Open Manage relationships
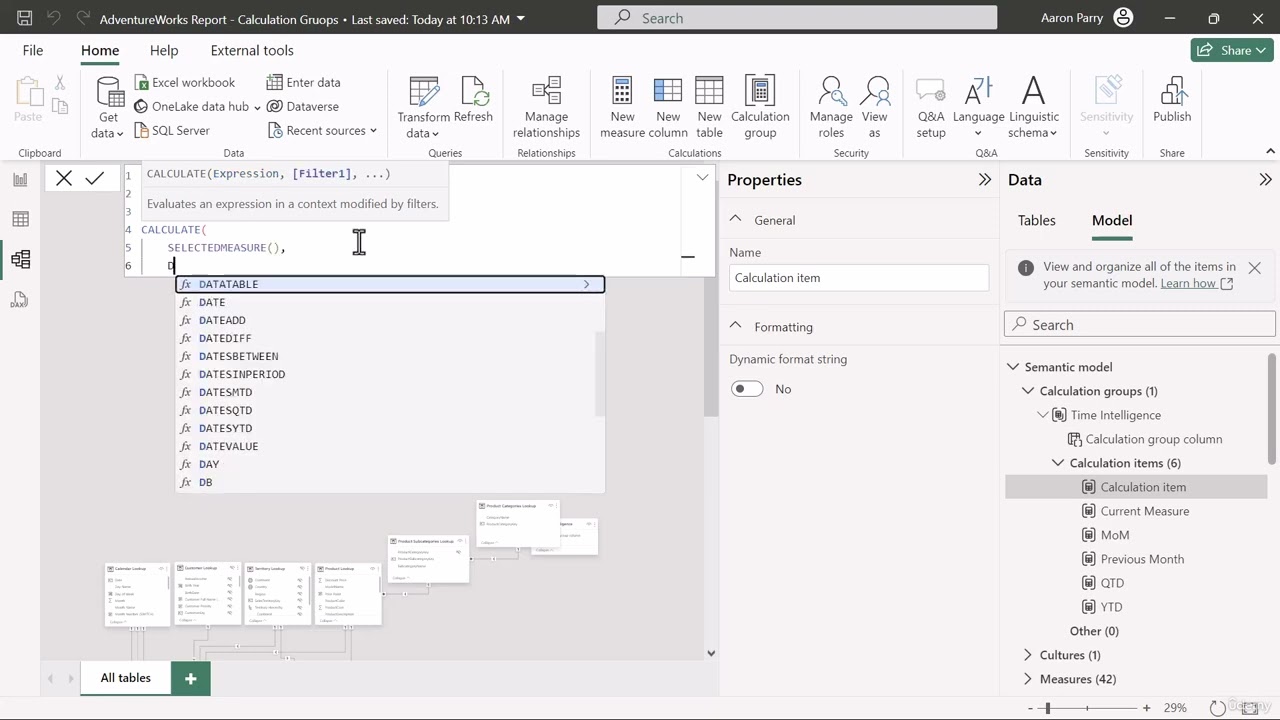 click(x=546, y=107)
